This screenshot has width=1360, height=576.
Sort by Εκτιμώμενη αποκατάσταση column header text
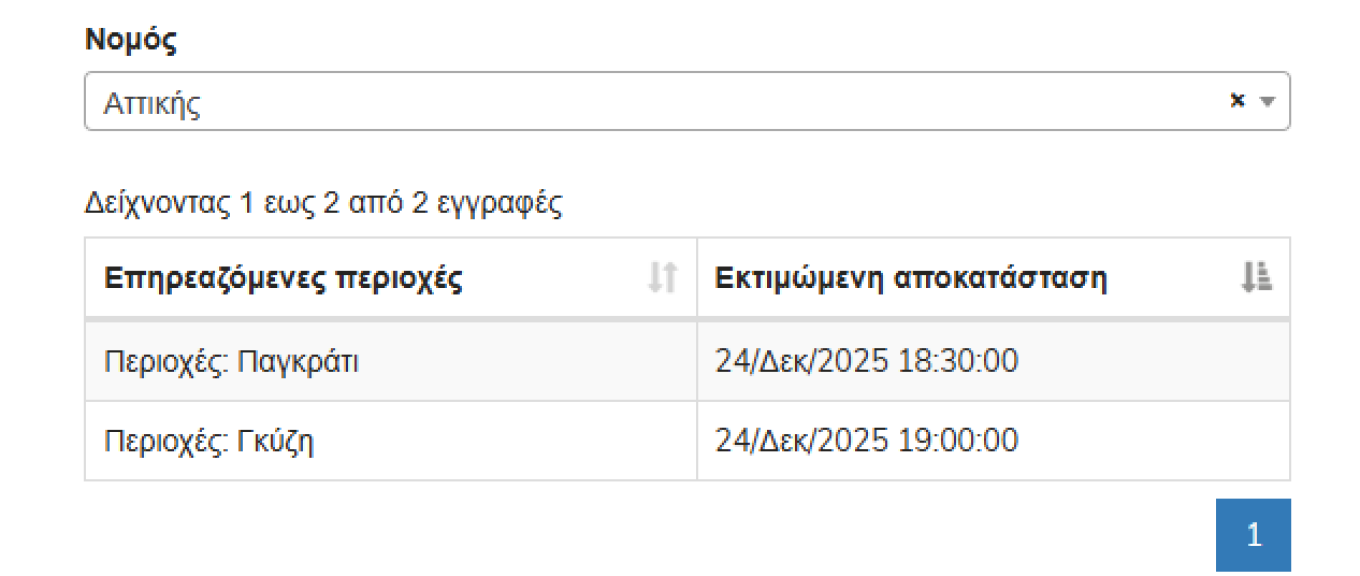point(910,278)
